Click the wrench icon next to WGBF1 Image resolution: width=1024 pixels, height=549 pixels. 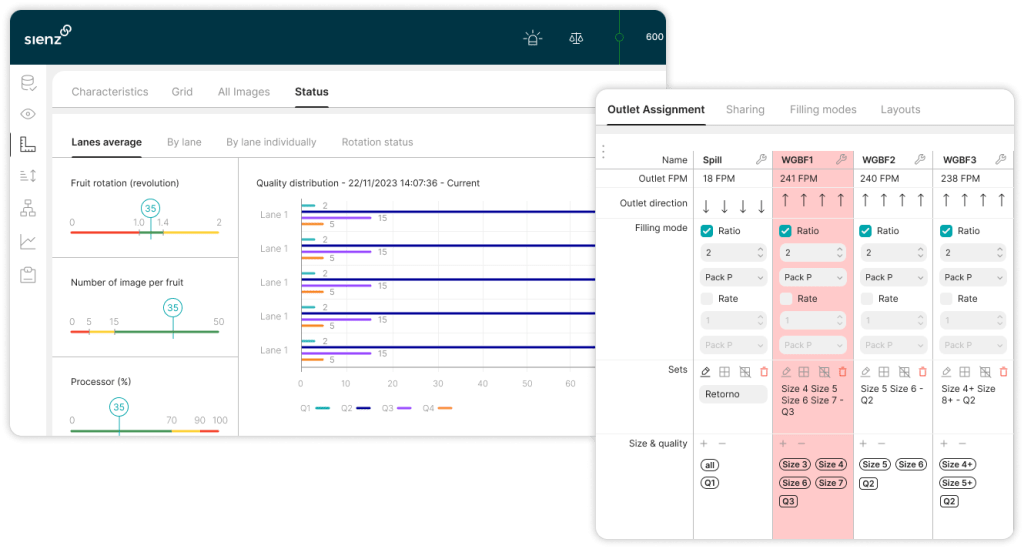click(841, 159)
